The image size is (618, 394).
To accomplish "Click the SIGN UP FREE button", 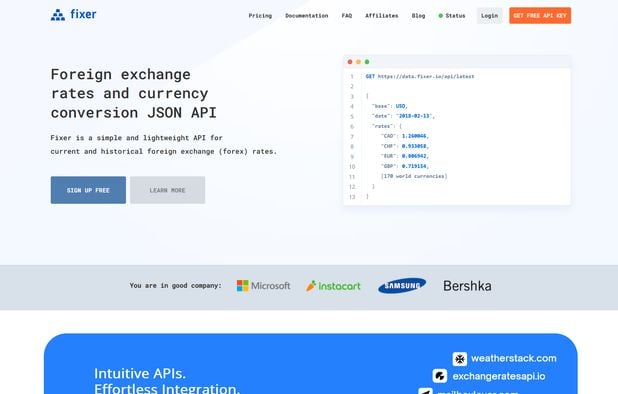I will click(88, 190).
